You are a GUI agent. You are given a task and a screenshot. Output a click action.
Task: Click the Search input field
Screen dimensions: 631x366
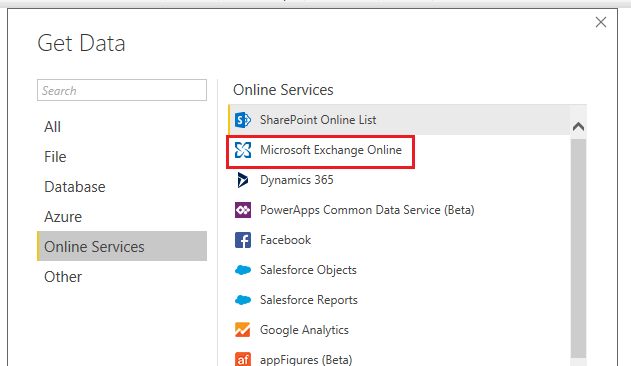tap(122, 90)
